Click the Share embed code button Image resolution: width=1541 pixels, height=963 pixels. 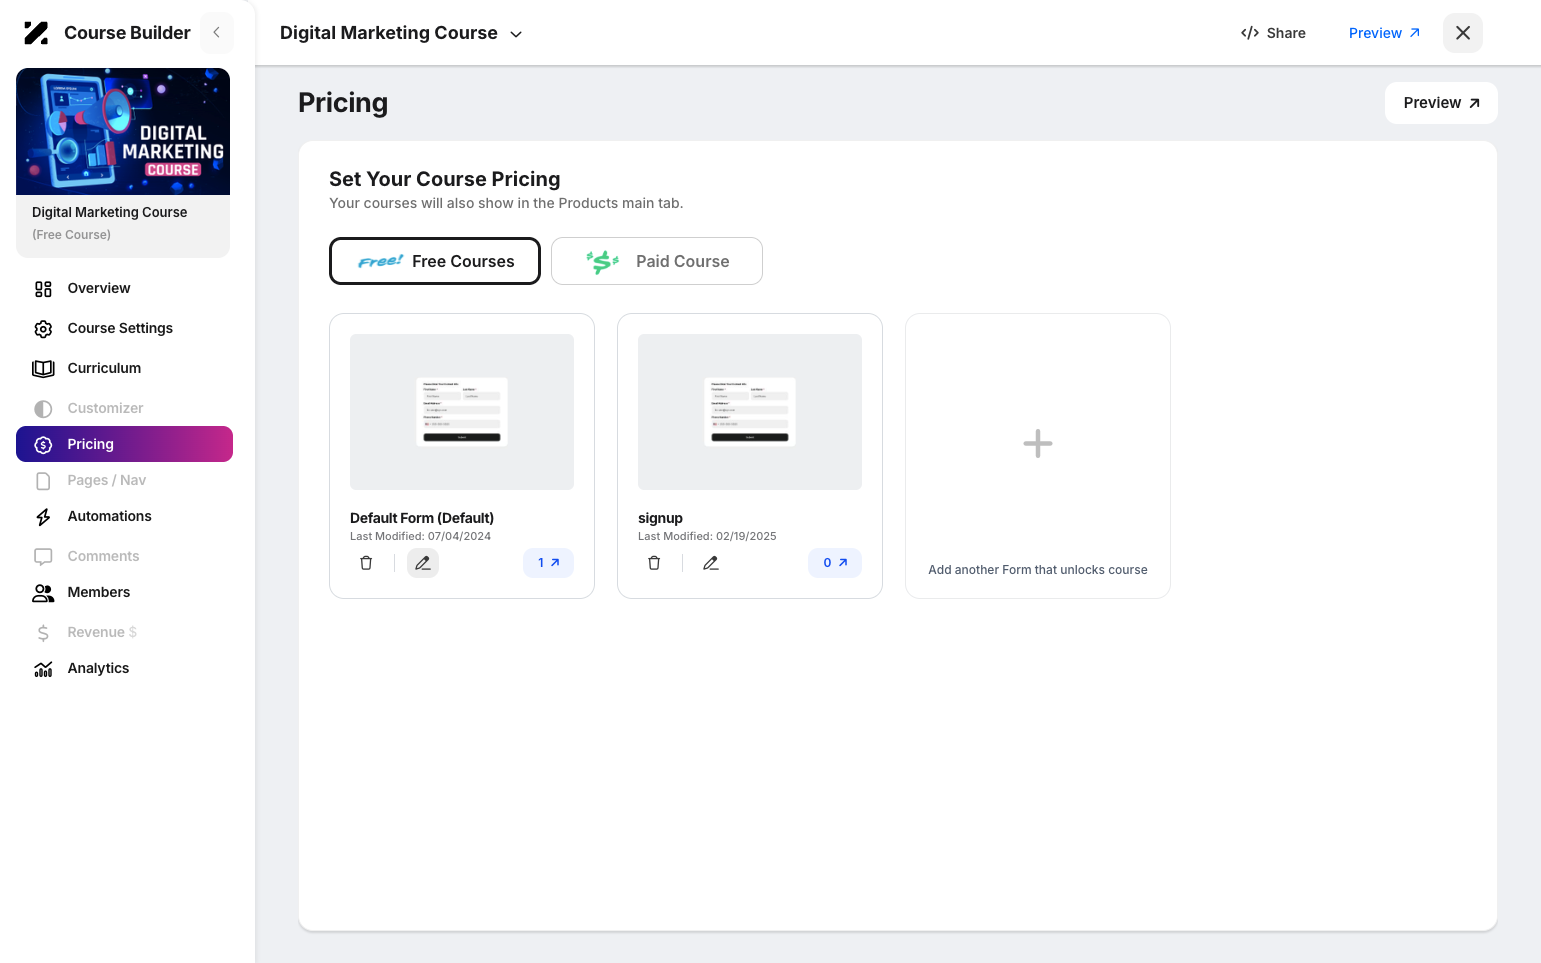pos(1273,33)
